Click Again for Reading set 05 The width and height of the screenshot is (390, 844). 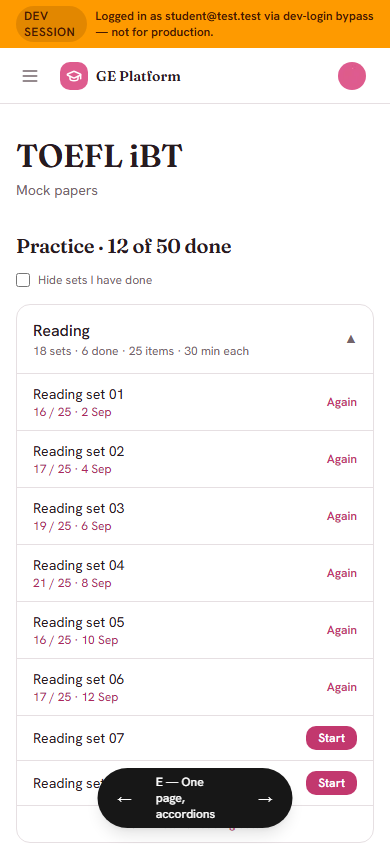(x=342, y=630)
